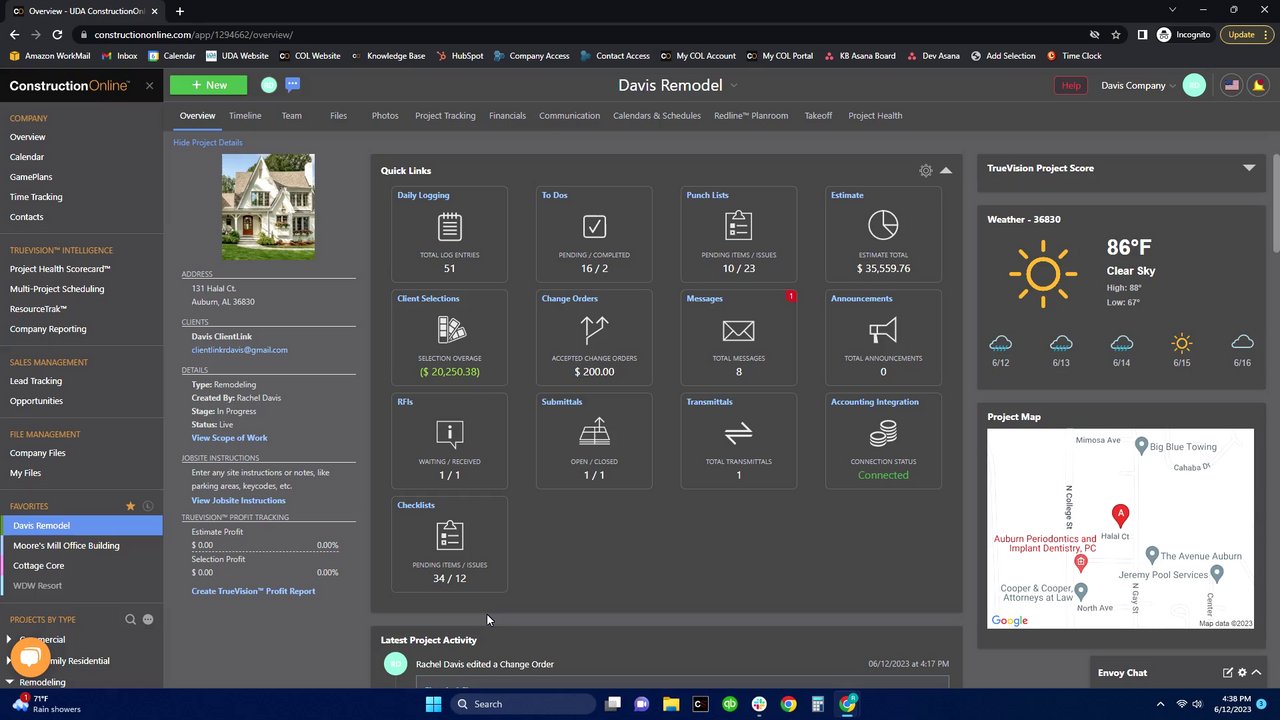Open View Jobsite Instructions link
The width and height of the screenshot is (1280, 720).
[238, 501]
